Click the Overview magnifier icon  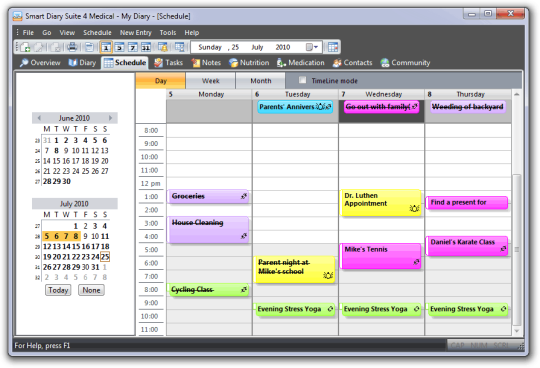[24, 63]
